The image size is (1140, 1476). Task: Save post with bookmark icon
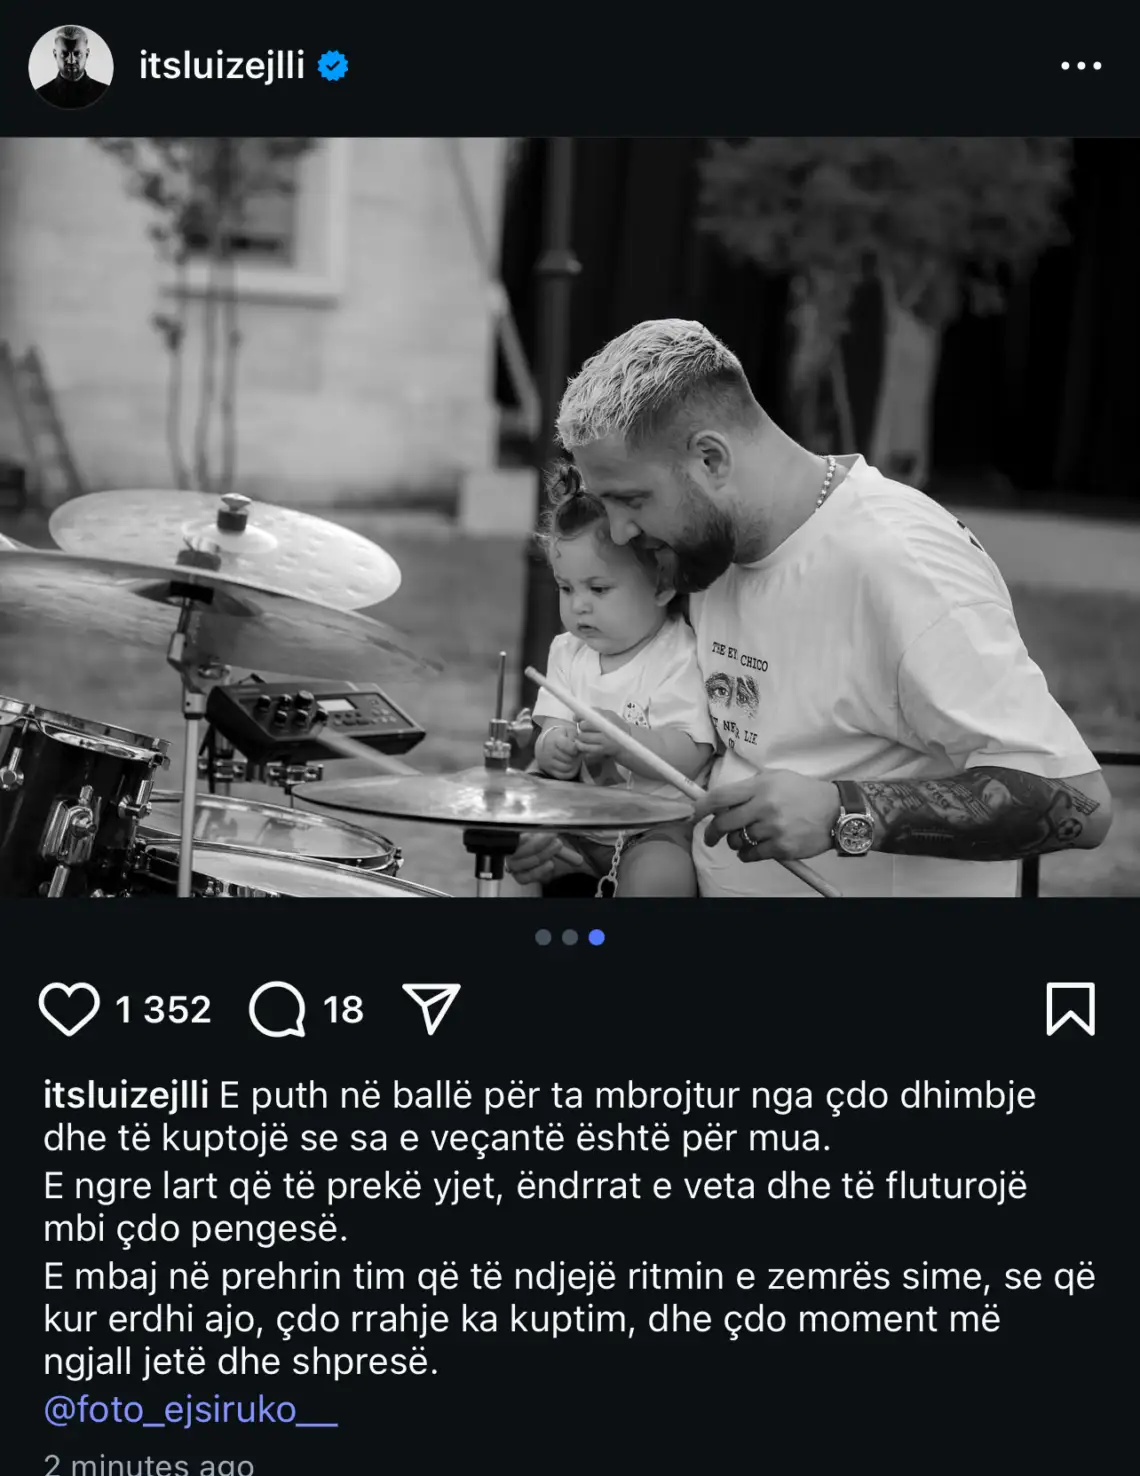coord(1070,1008)
